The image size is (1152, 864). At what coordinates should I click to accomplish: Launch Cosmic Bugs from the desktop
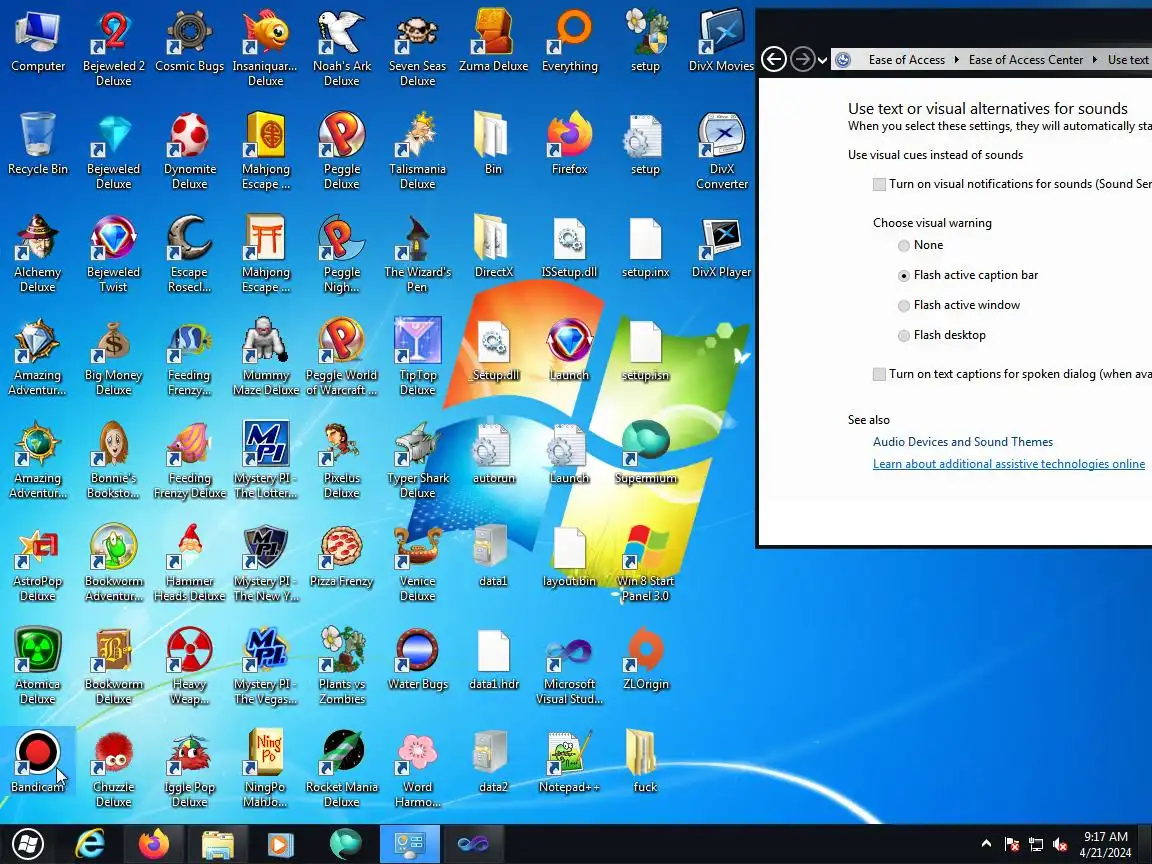190,40
